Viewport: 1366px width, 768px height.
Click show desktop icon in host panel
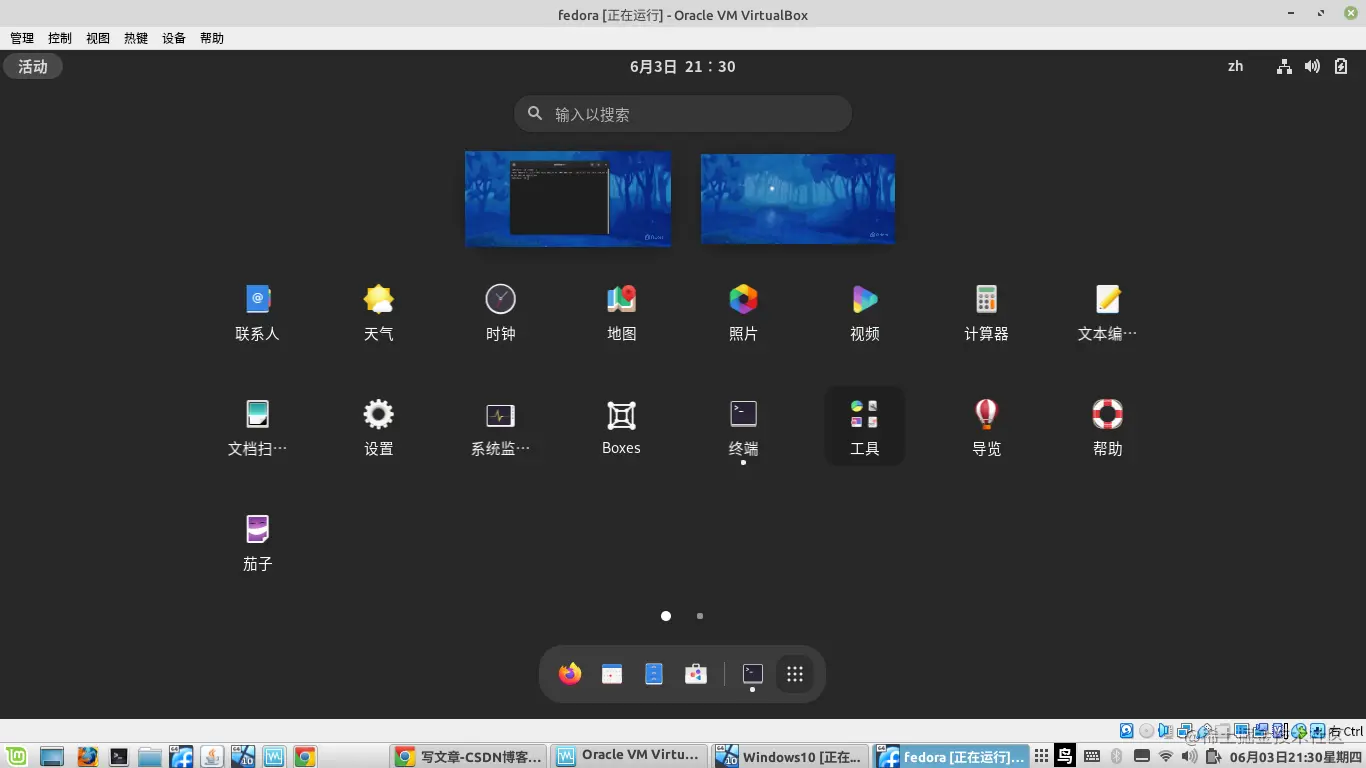coord(52,756)
